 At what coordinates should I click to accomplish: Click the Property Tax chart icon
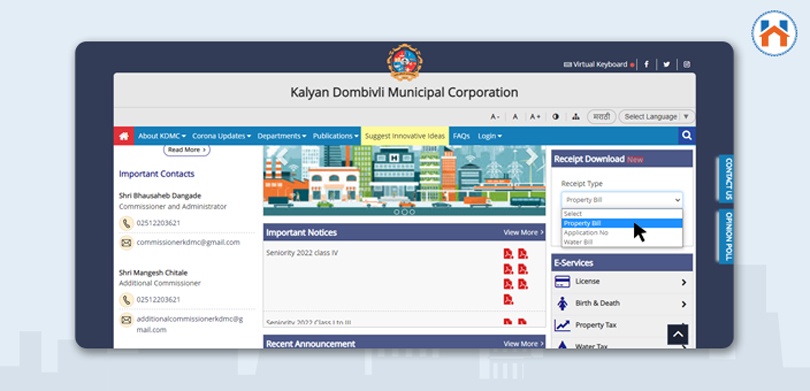click(x=562, y=325)
